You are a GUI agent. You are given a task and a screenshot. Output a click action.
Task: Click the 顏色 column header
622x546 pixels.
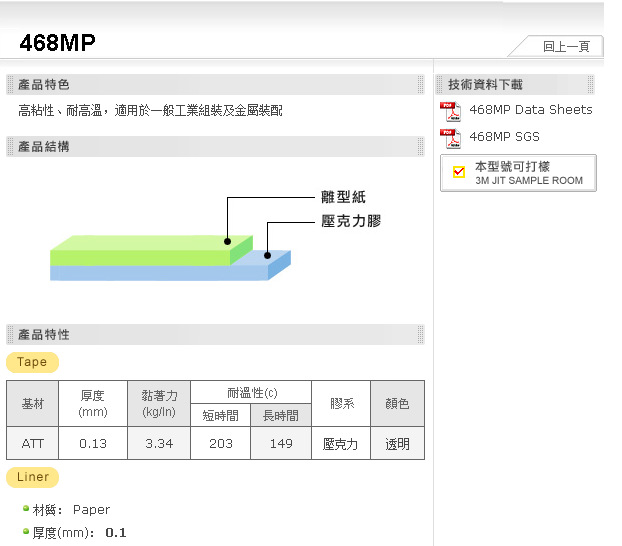pyautogui.click(x=397, y=404)
